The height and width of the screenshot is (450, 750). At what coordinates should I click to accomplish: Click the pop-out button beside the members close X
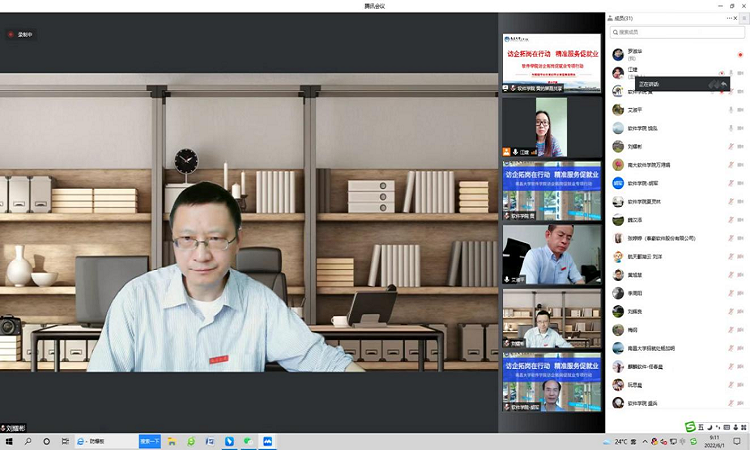[x=745, y=18]
